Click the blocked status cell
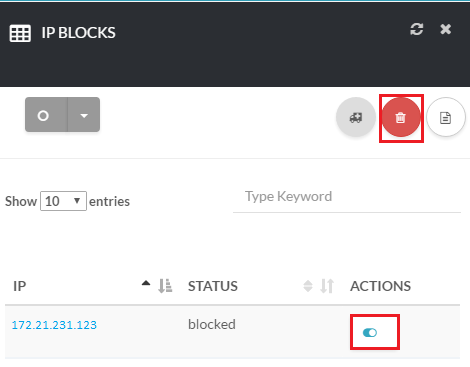 click(x=212, y=324)
